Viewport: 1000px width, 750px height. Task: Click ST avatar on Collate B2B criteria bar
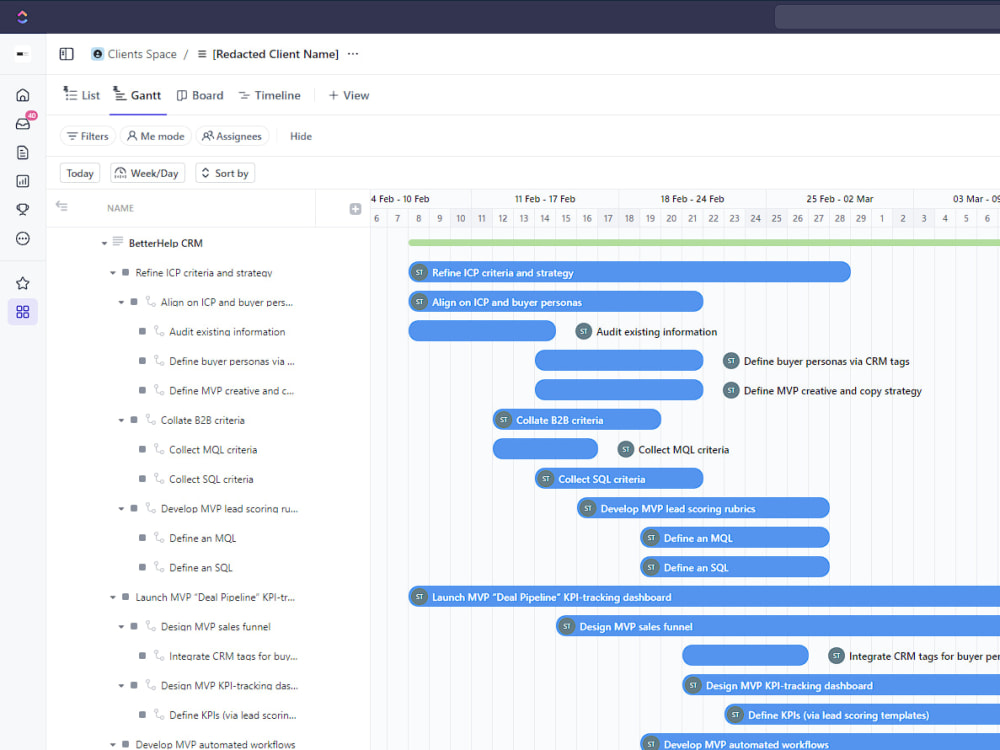pyautogui.click(x=504, y=420)
